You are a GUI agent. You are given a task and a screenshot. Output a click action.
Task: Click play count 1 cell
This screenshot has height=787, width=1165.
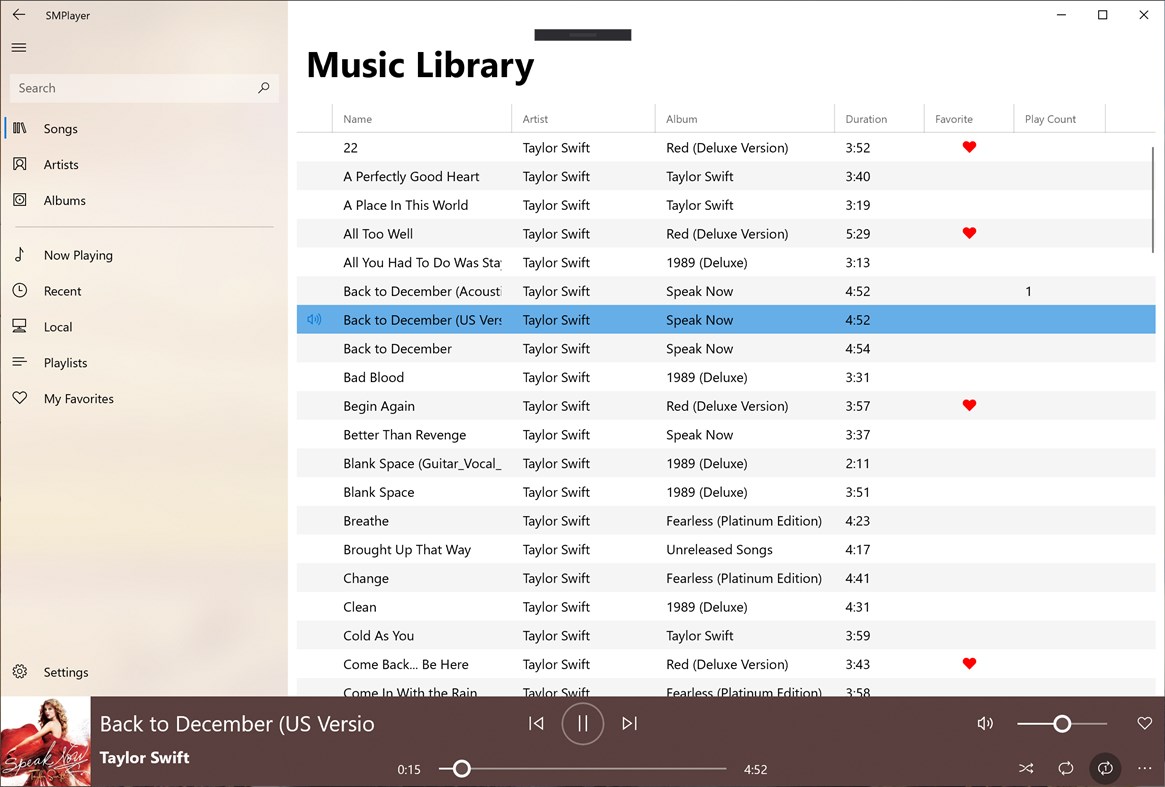tap(1028, 291)
